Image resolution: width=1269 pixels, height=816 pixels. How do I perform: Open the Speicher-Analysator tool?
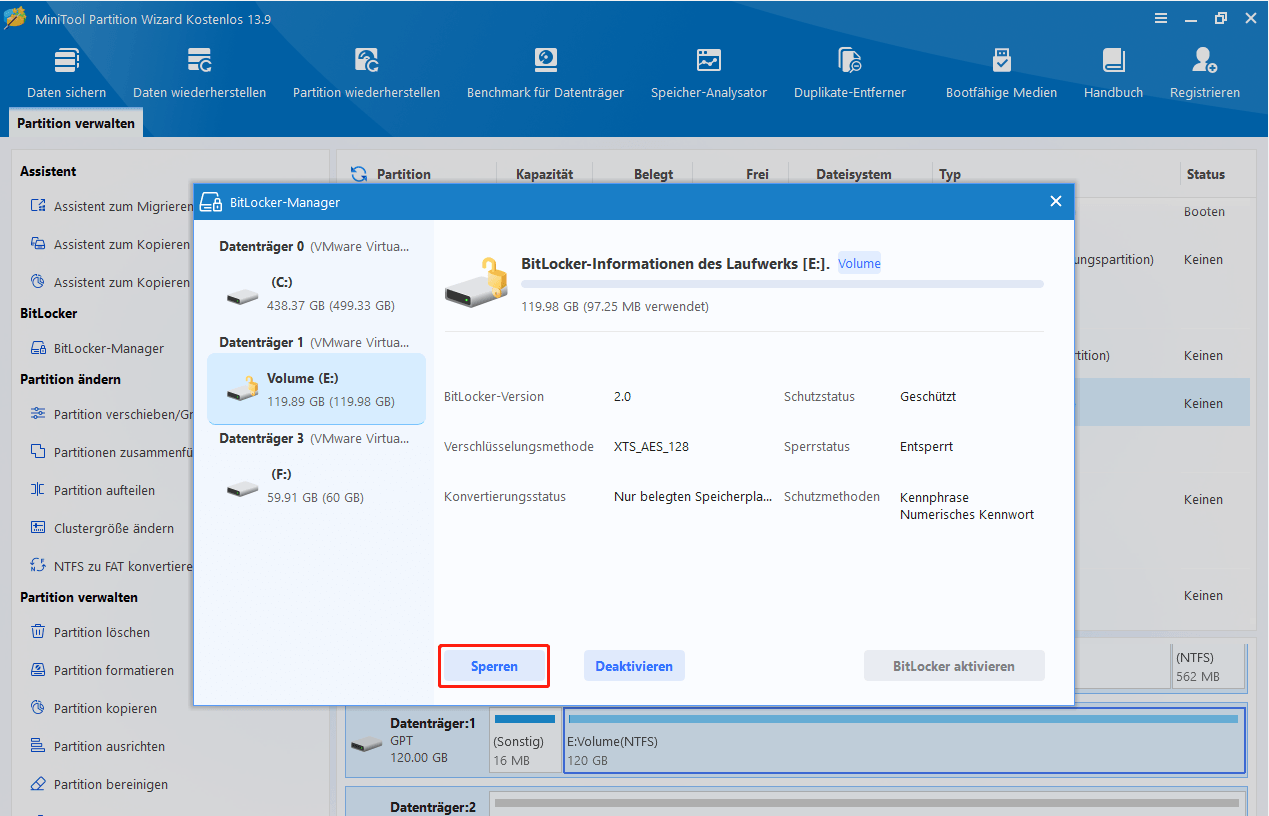click(x=709, y=73)
